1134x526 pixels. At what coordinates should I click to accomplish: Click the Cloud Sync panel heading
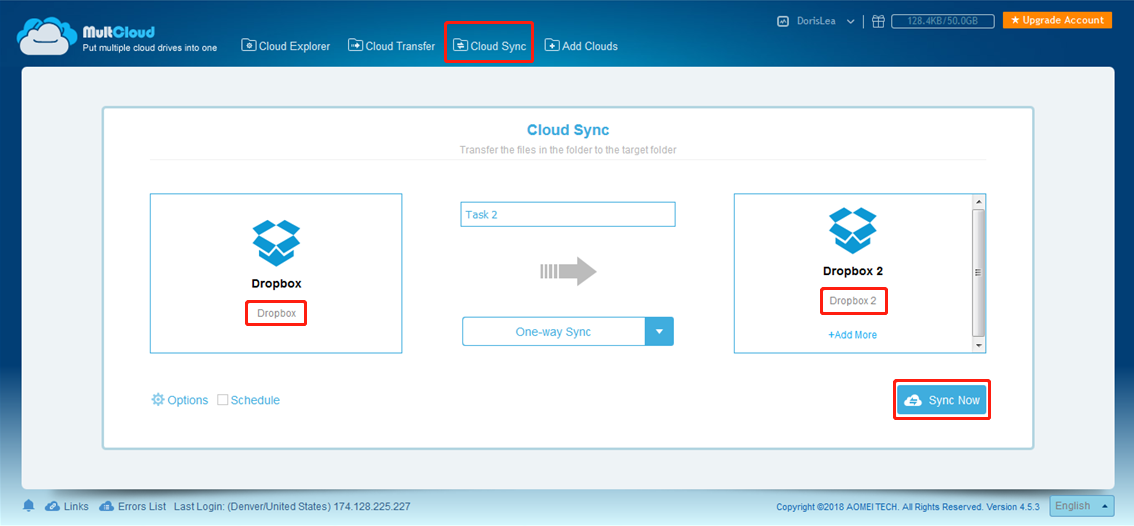568,130
